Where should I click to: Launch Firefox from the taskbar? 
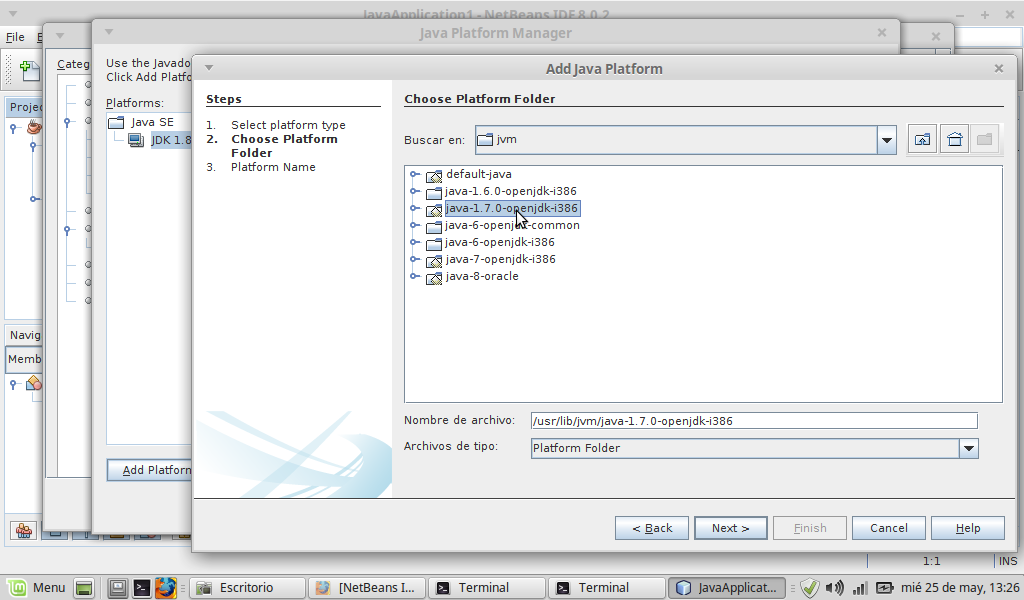tap(166, 588)
